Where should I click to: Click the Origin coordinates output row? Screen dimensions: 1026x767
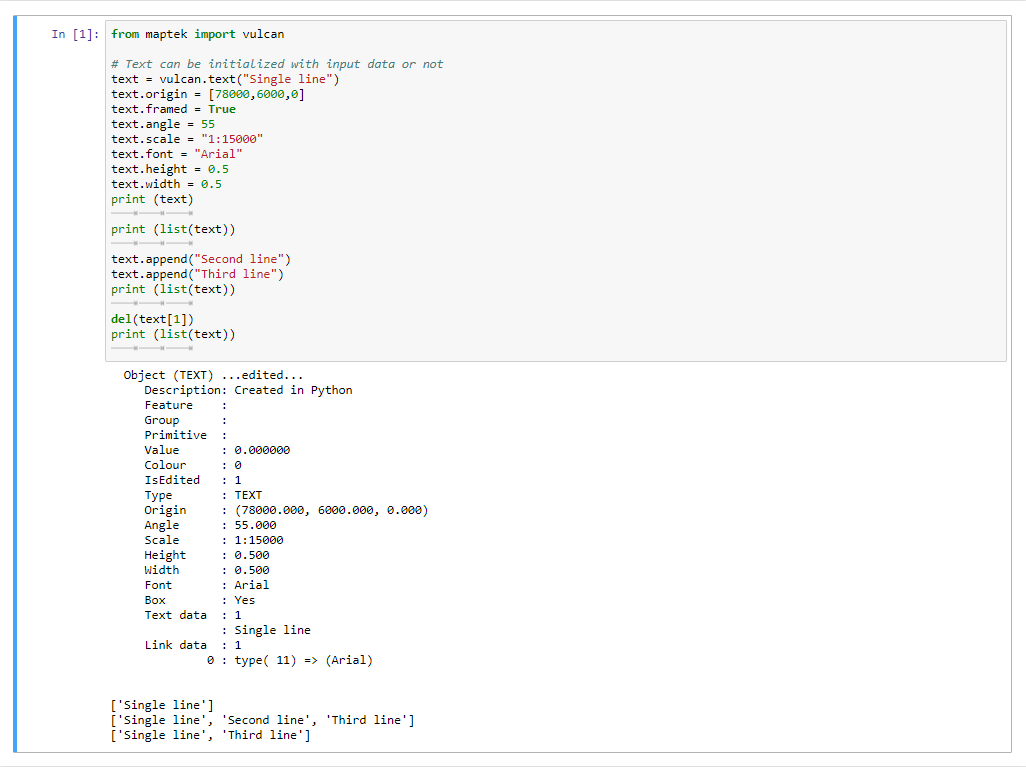(287, 510)
